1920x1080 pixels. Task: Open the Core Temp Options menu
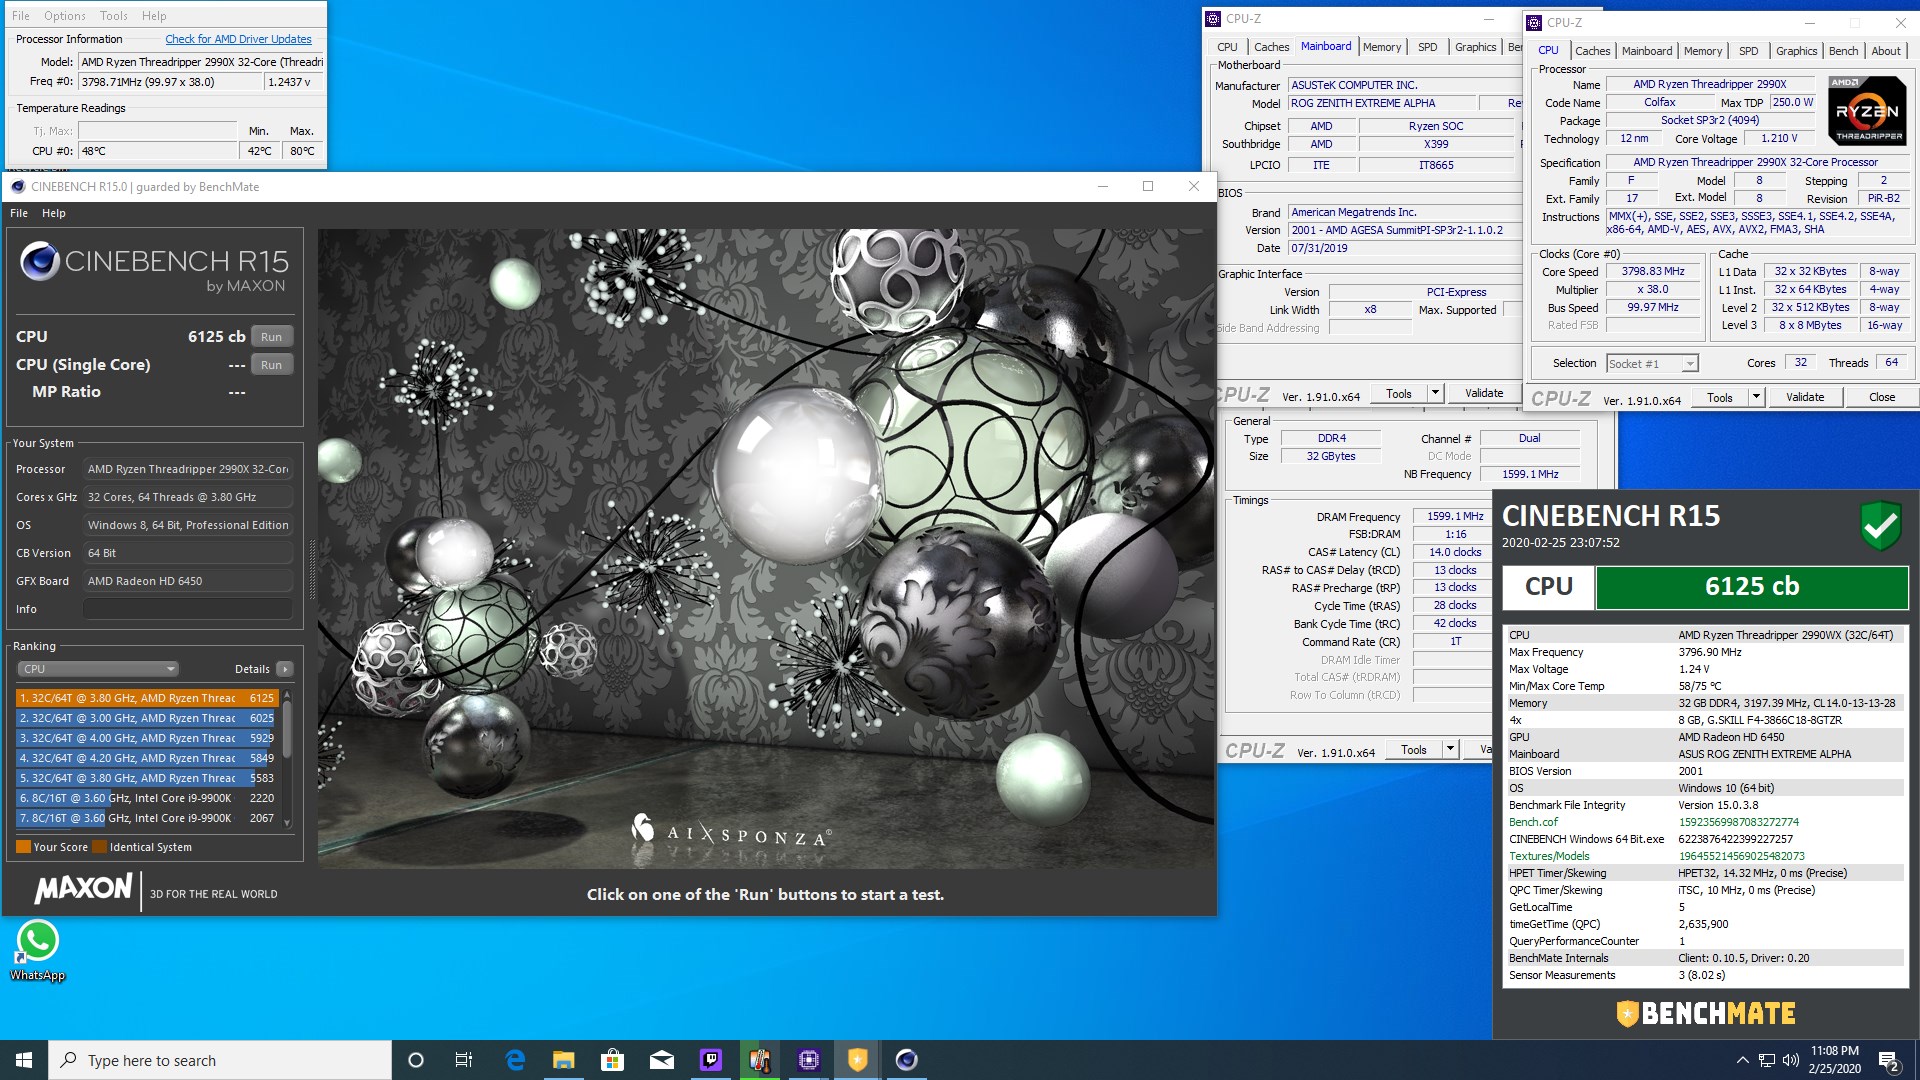click(65, 16)
